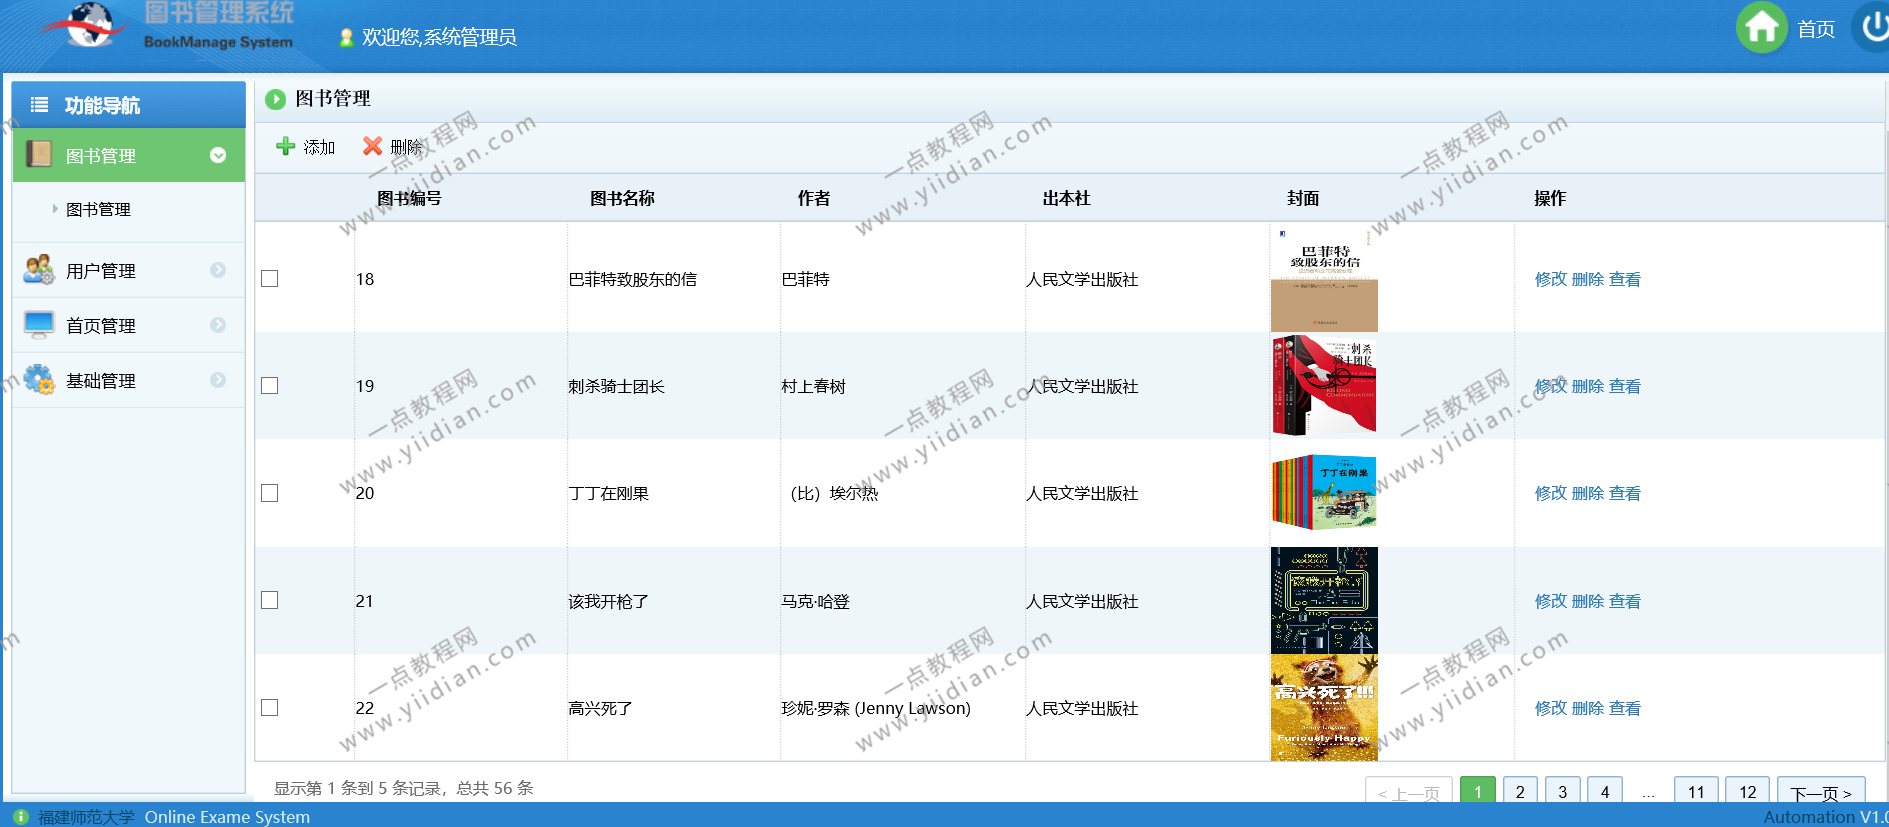
Task: Click cover thumbnail of 高兴死了
Action: [x=1324, y=707]
